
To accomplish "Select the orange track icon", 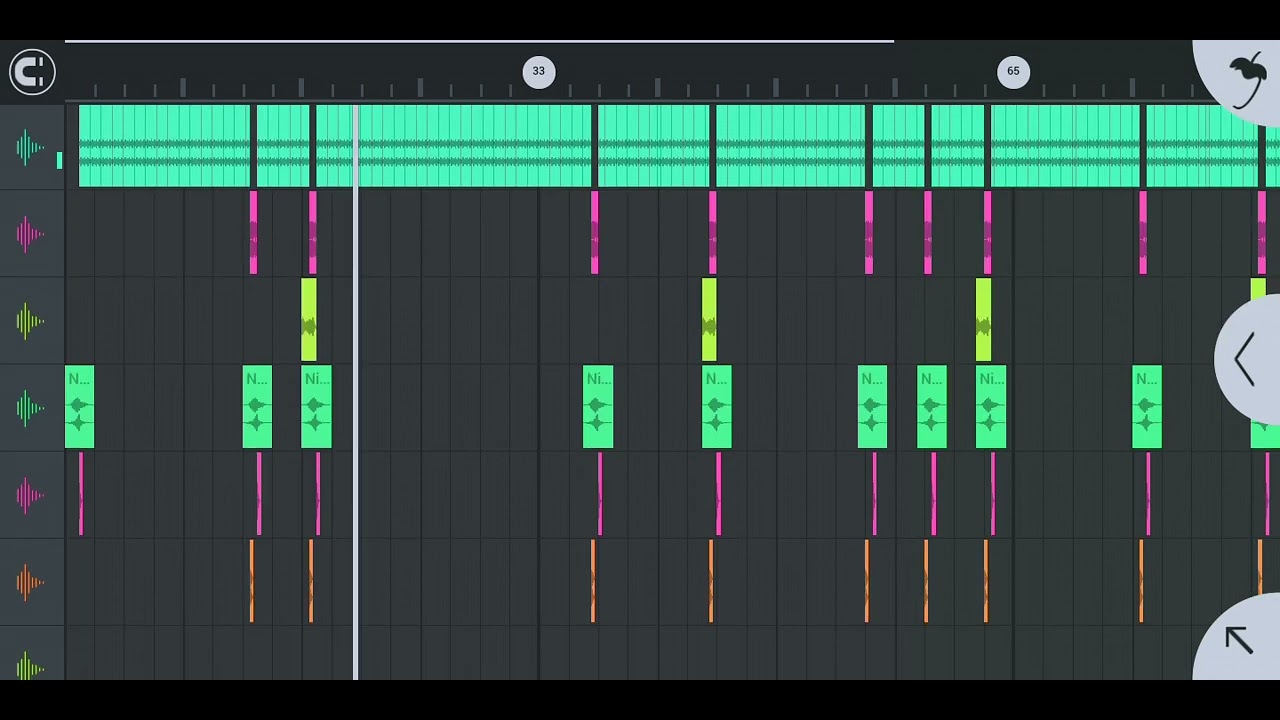I will pos(30,582).
